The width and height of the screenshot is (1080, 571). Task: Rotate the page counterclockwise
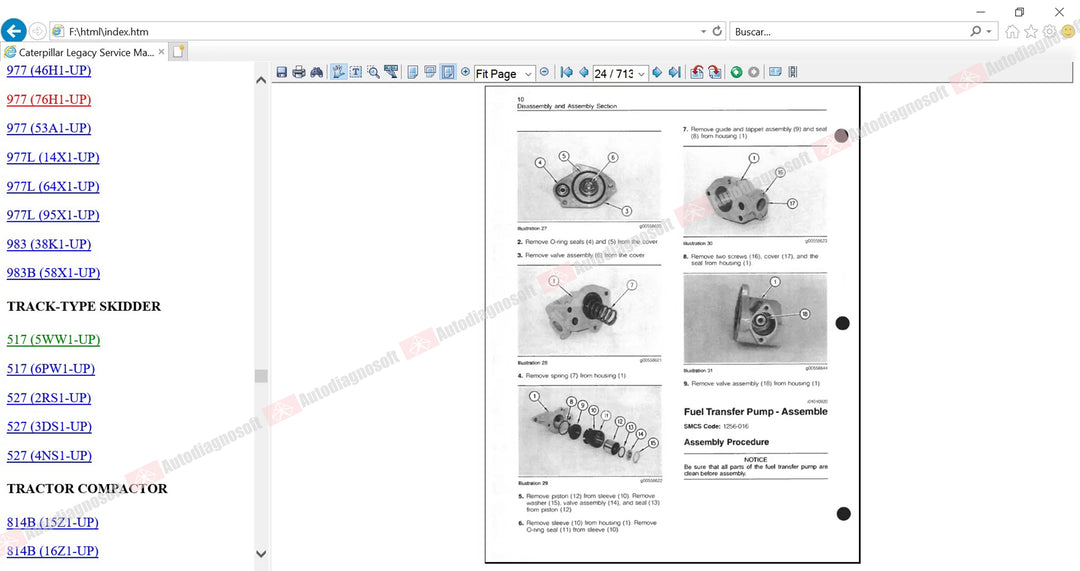point(697,72)
